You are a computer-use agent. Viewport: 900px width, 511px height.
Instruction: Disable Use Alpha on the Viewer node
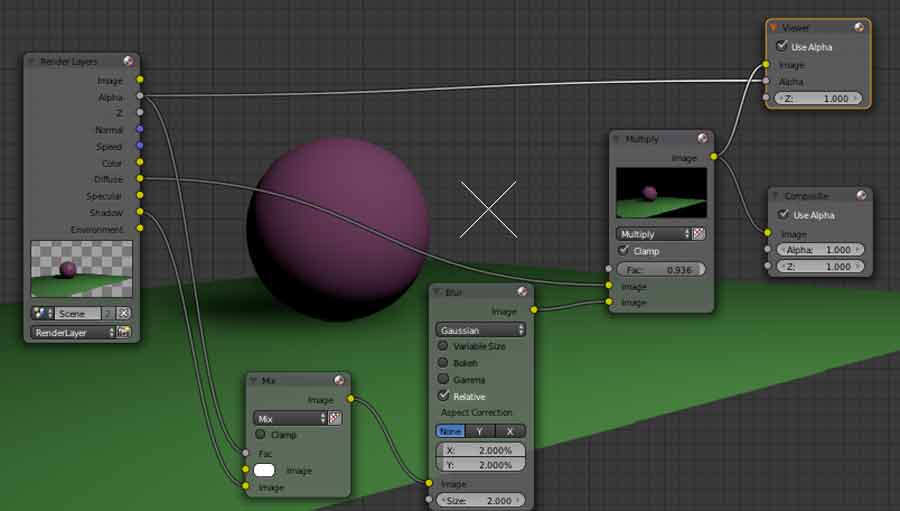782,47
